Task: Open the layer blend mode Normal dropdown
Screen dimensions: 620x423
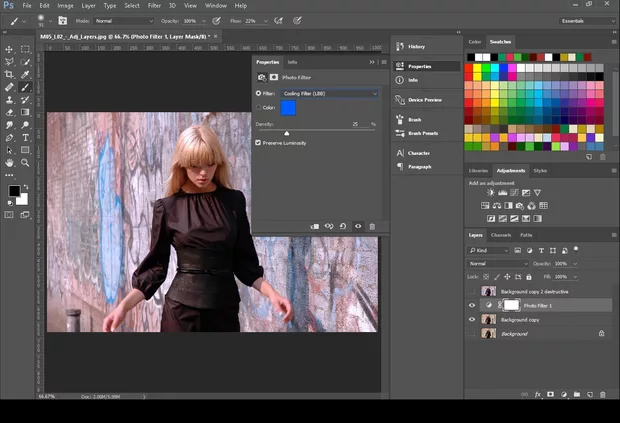Action: tap(497, 263)
